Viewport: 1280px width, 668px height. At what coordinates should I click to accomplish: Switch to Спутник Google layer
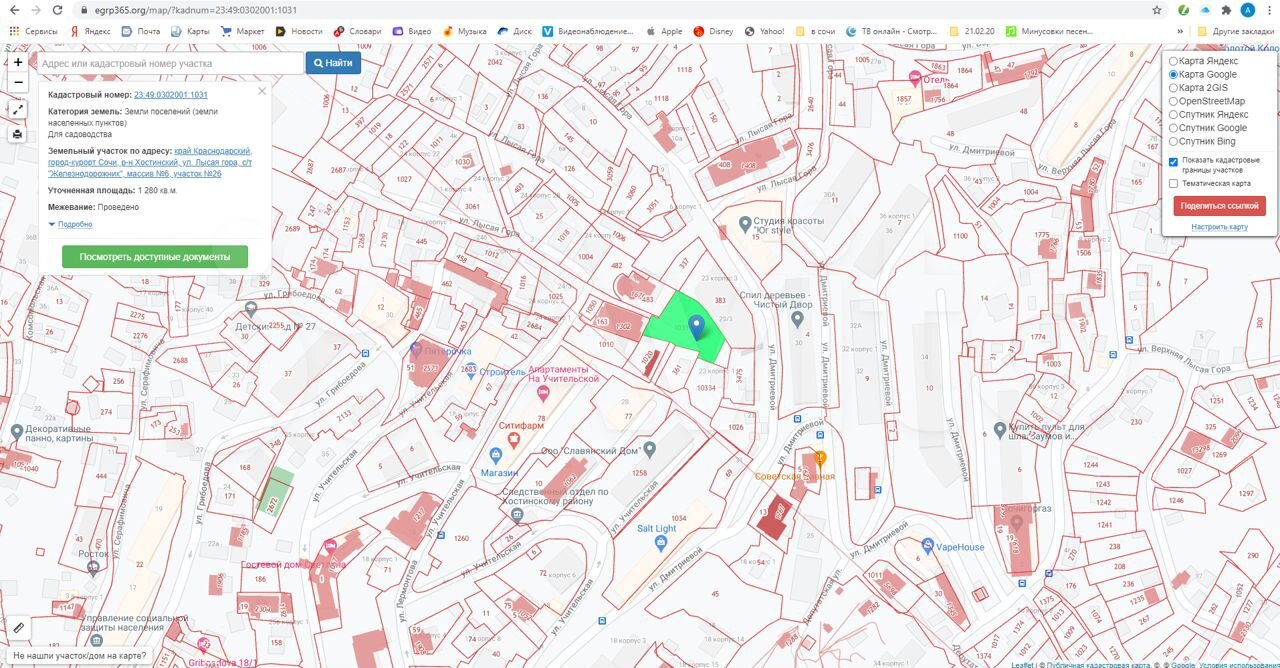point(1174,128)
